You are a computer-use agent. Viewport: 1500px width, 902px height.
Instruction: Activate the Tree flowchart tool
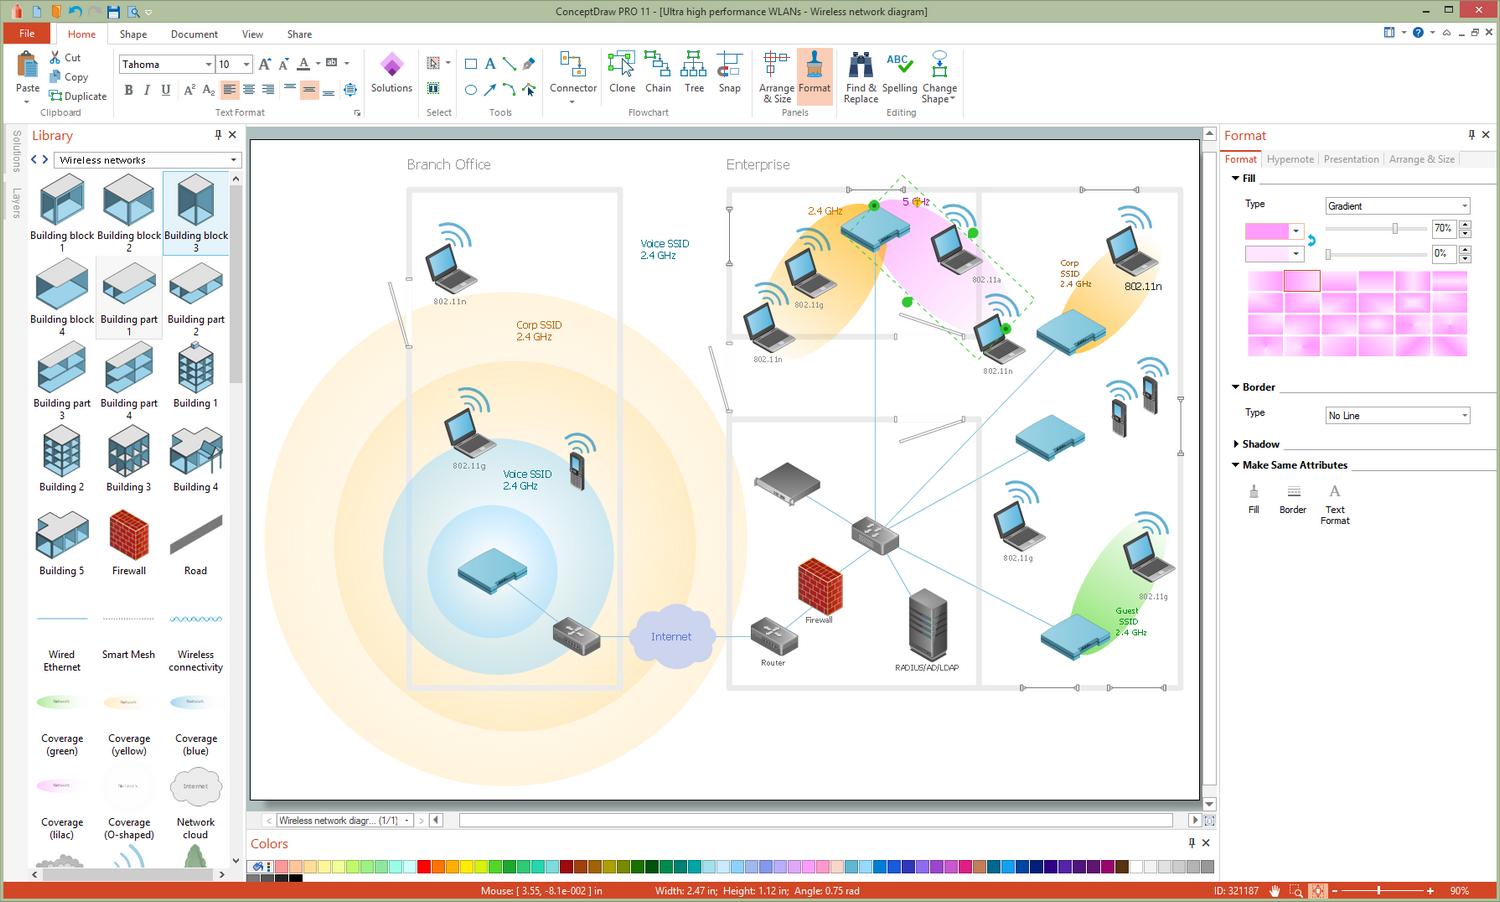[x=694, y=72]
